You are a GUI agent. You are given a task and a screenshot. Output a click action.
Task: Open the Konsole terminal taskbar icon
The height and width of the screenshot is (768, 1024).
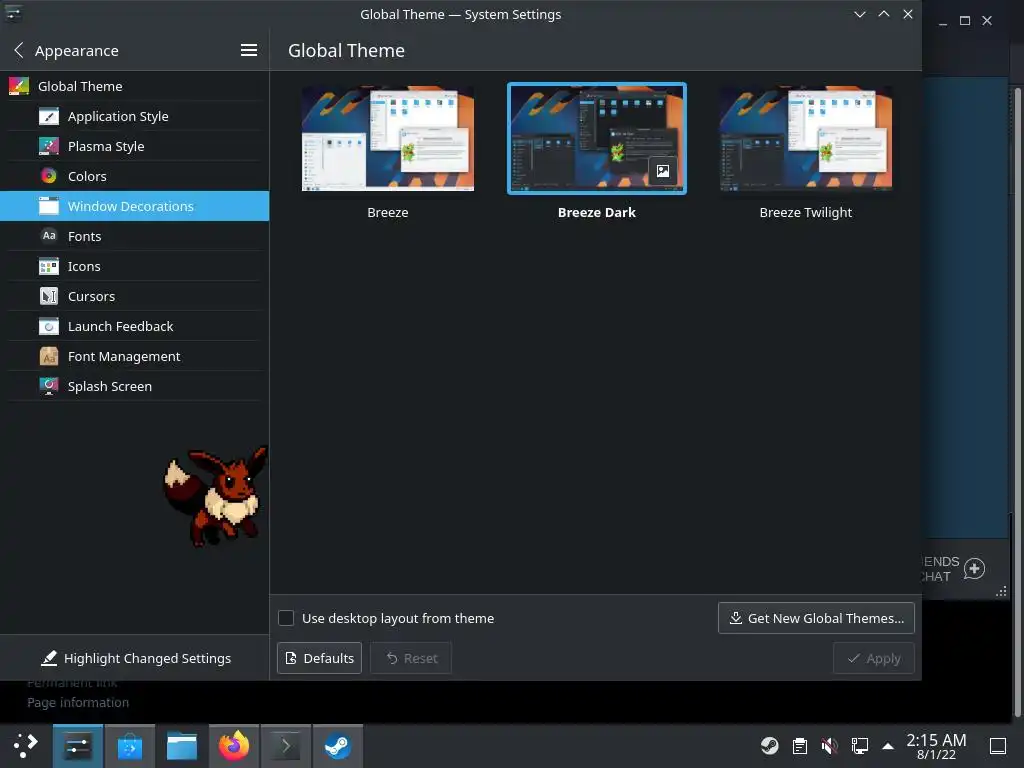pyautogui.click(x=286, y=746)
